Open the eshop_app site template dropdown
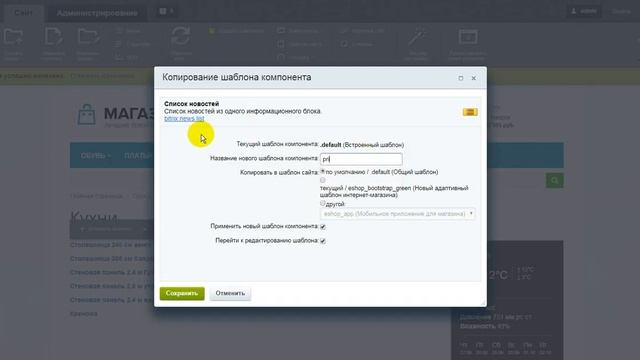 [398, 213]
